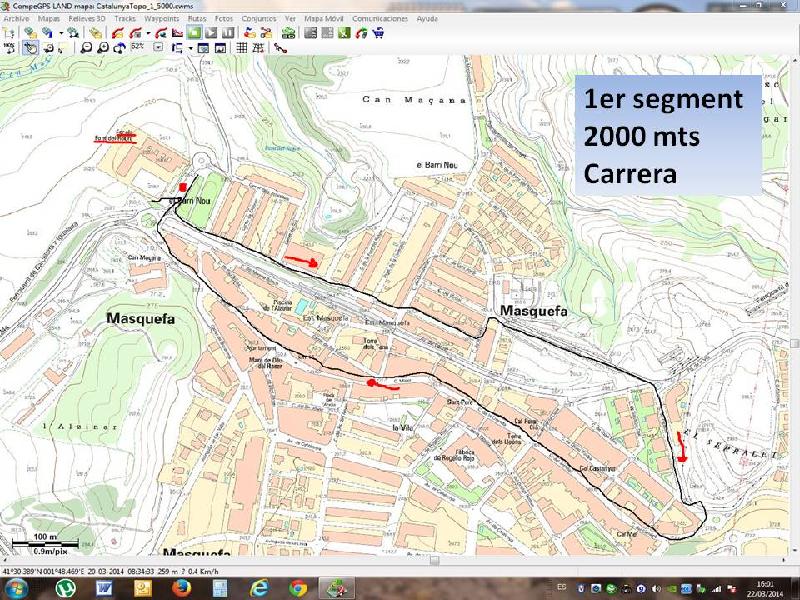
Task: Open the Tracks menu
Action: coord(125,19)
